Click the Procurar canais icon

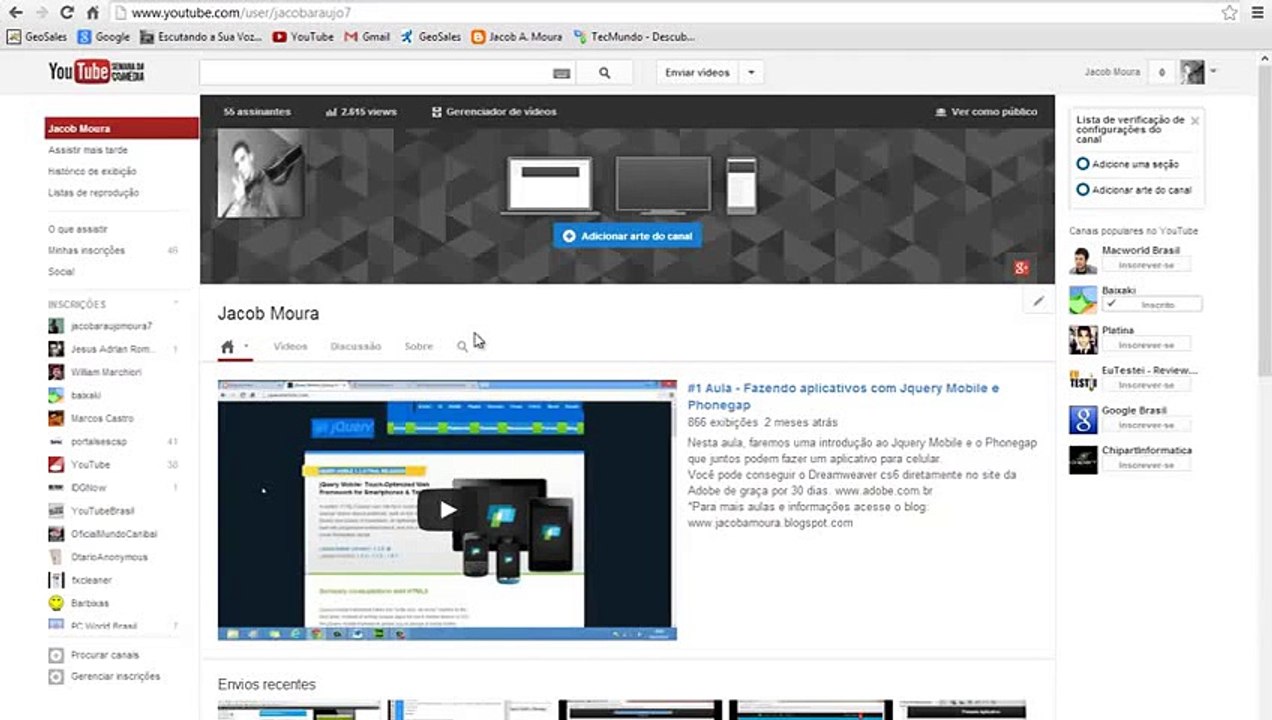(x=56, y=655)
